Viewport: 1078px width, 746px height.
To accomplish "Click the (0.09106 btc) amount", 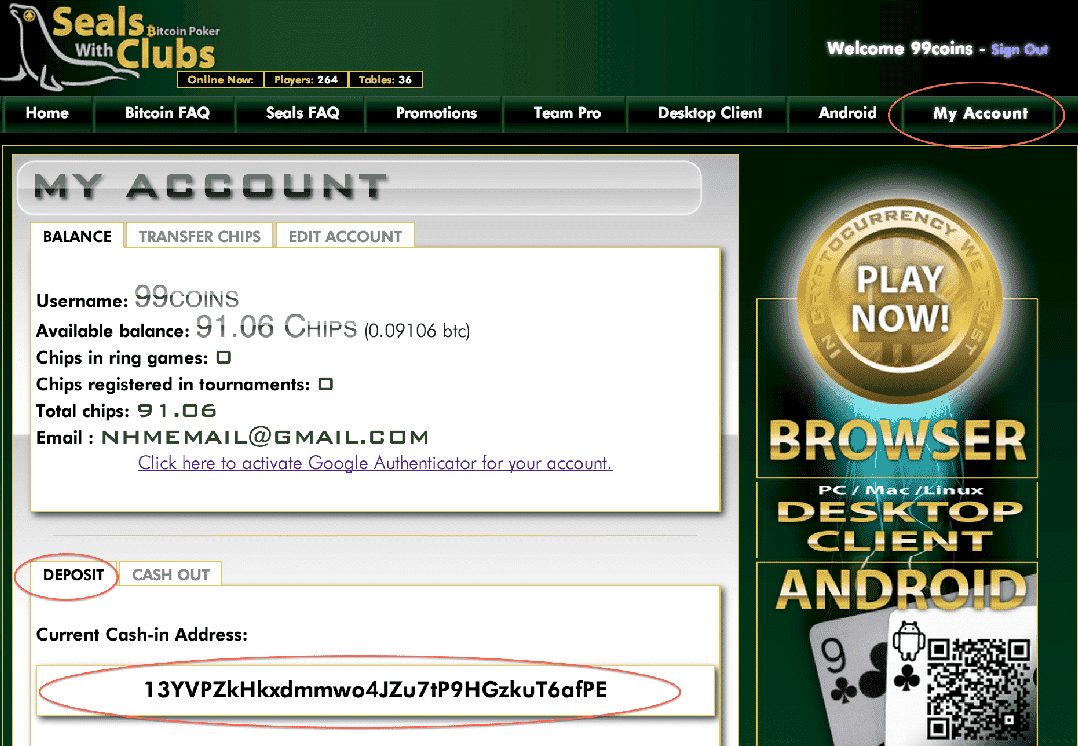I will pos(417,331).
